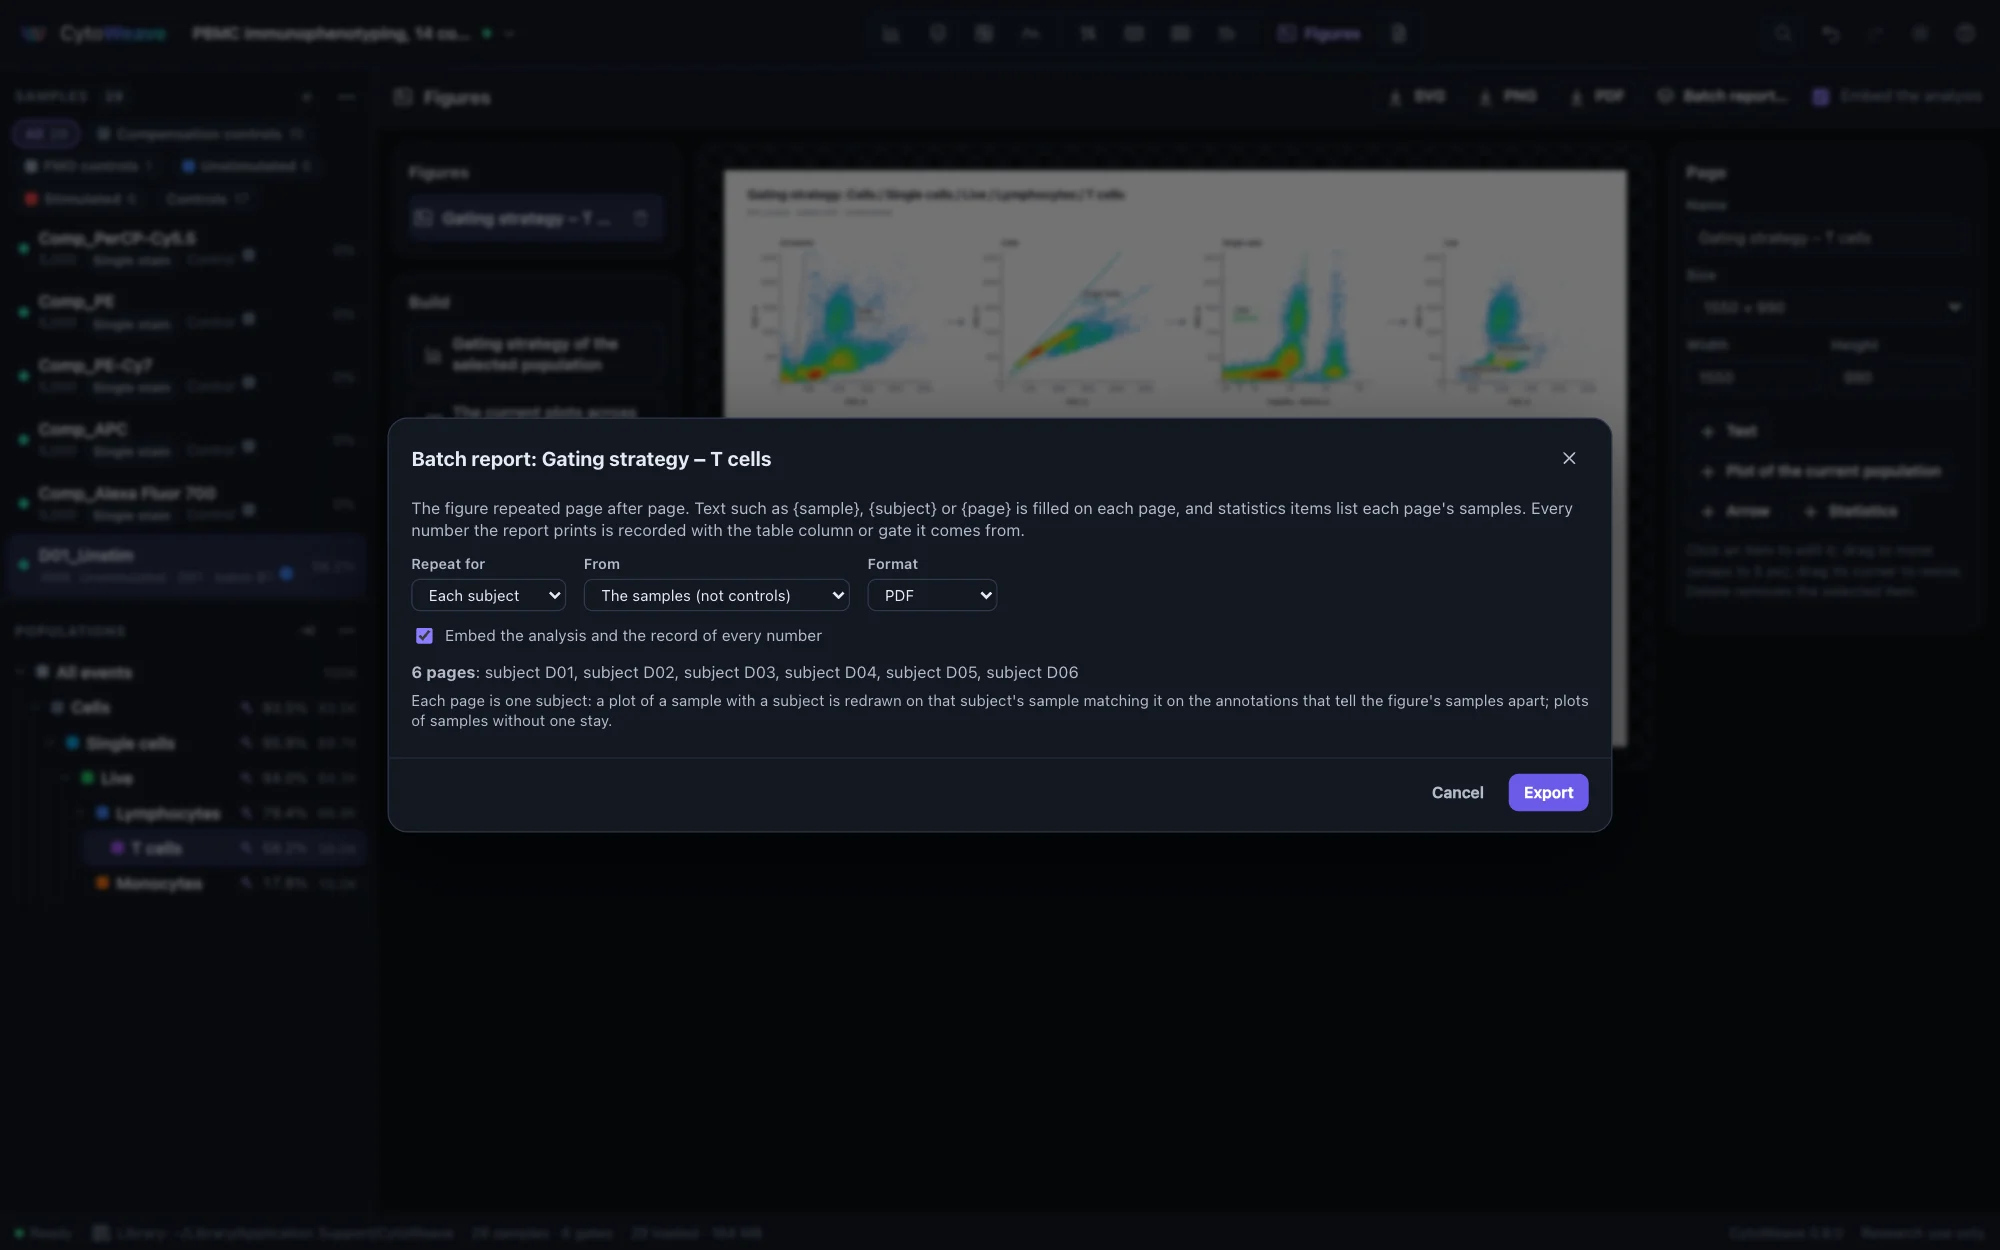2000x1250 pixels.
Task: Open the Format dropdown showing PDF
Action: click(x=932, y=595)
